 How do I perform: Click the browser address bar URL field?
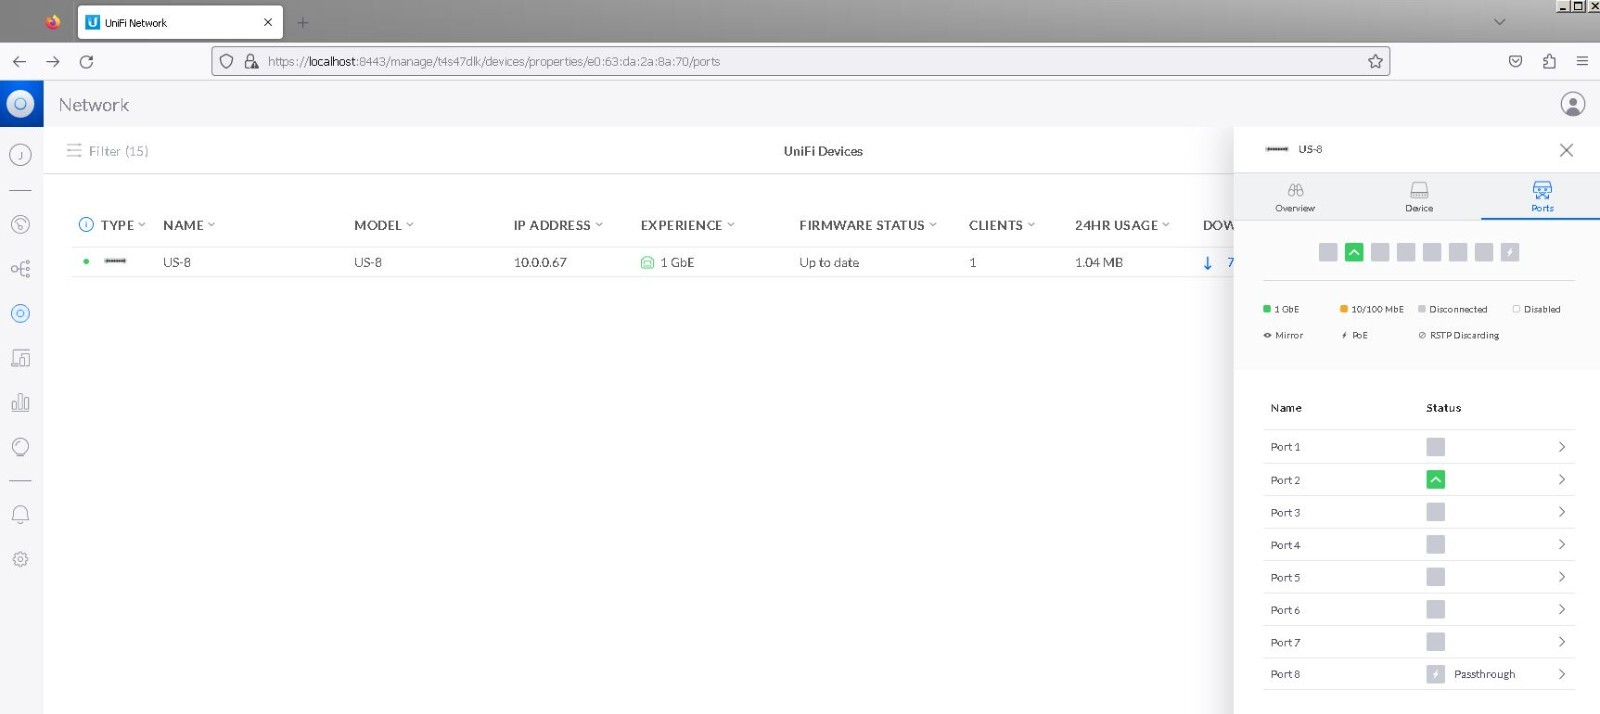point(800,61)
